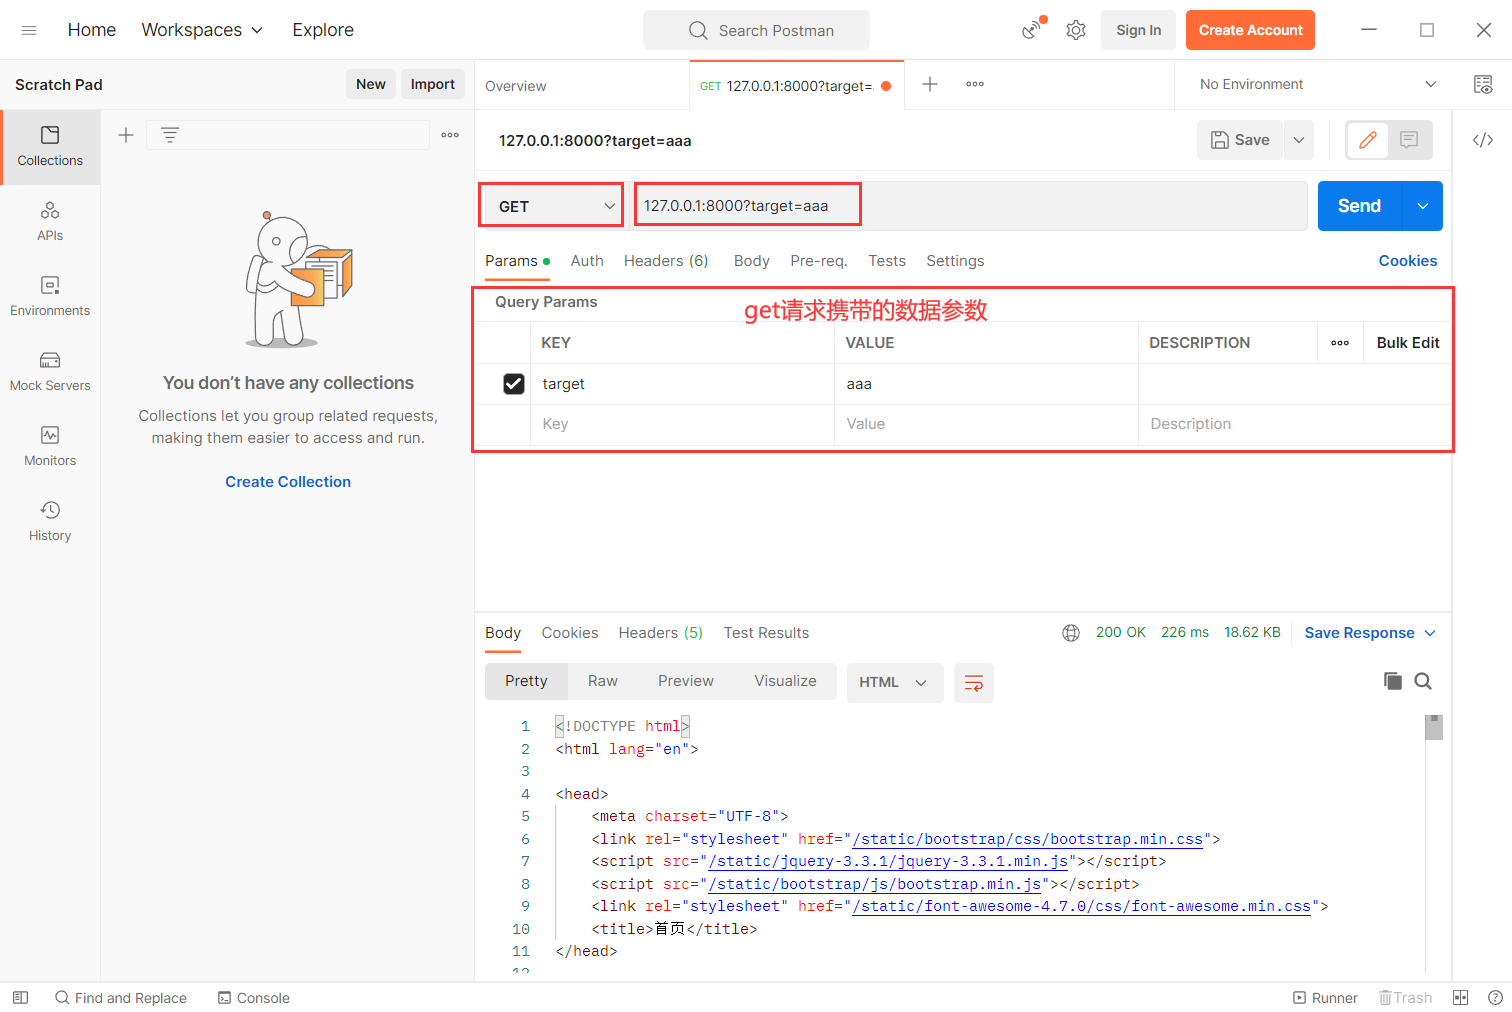This screenshot has height=1012, width=1512.
Task: Open the Tests tab
Action: coord(887,261)
